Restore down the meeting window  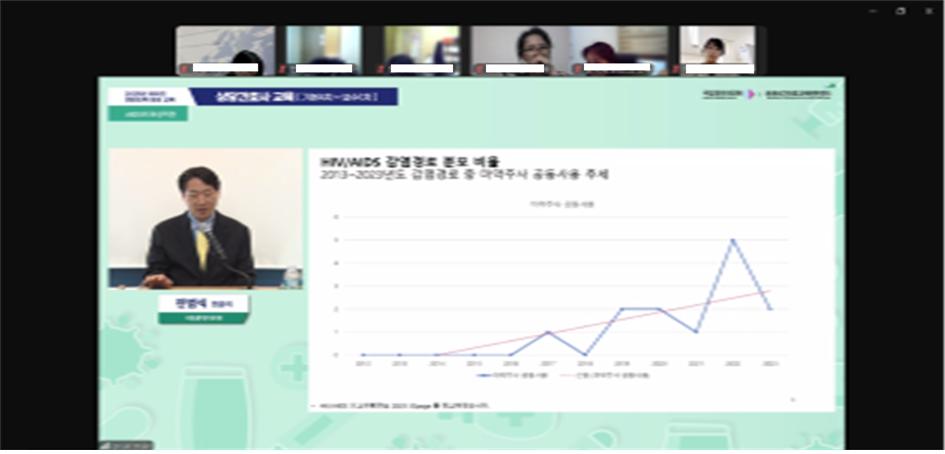coord(900,11)
